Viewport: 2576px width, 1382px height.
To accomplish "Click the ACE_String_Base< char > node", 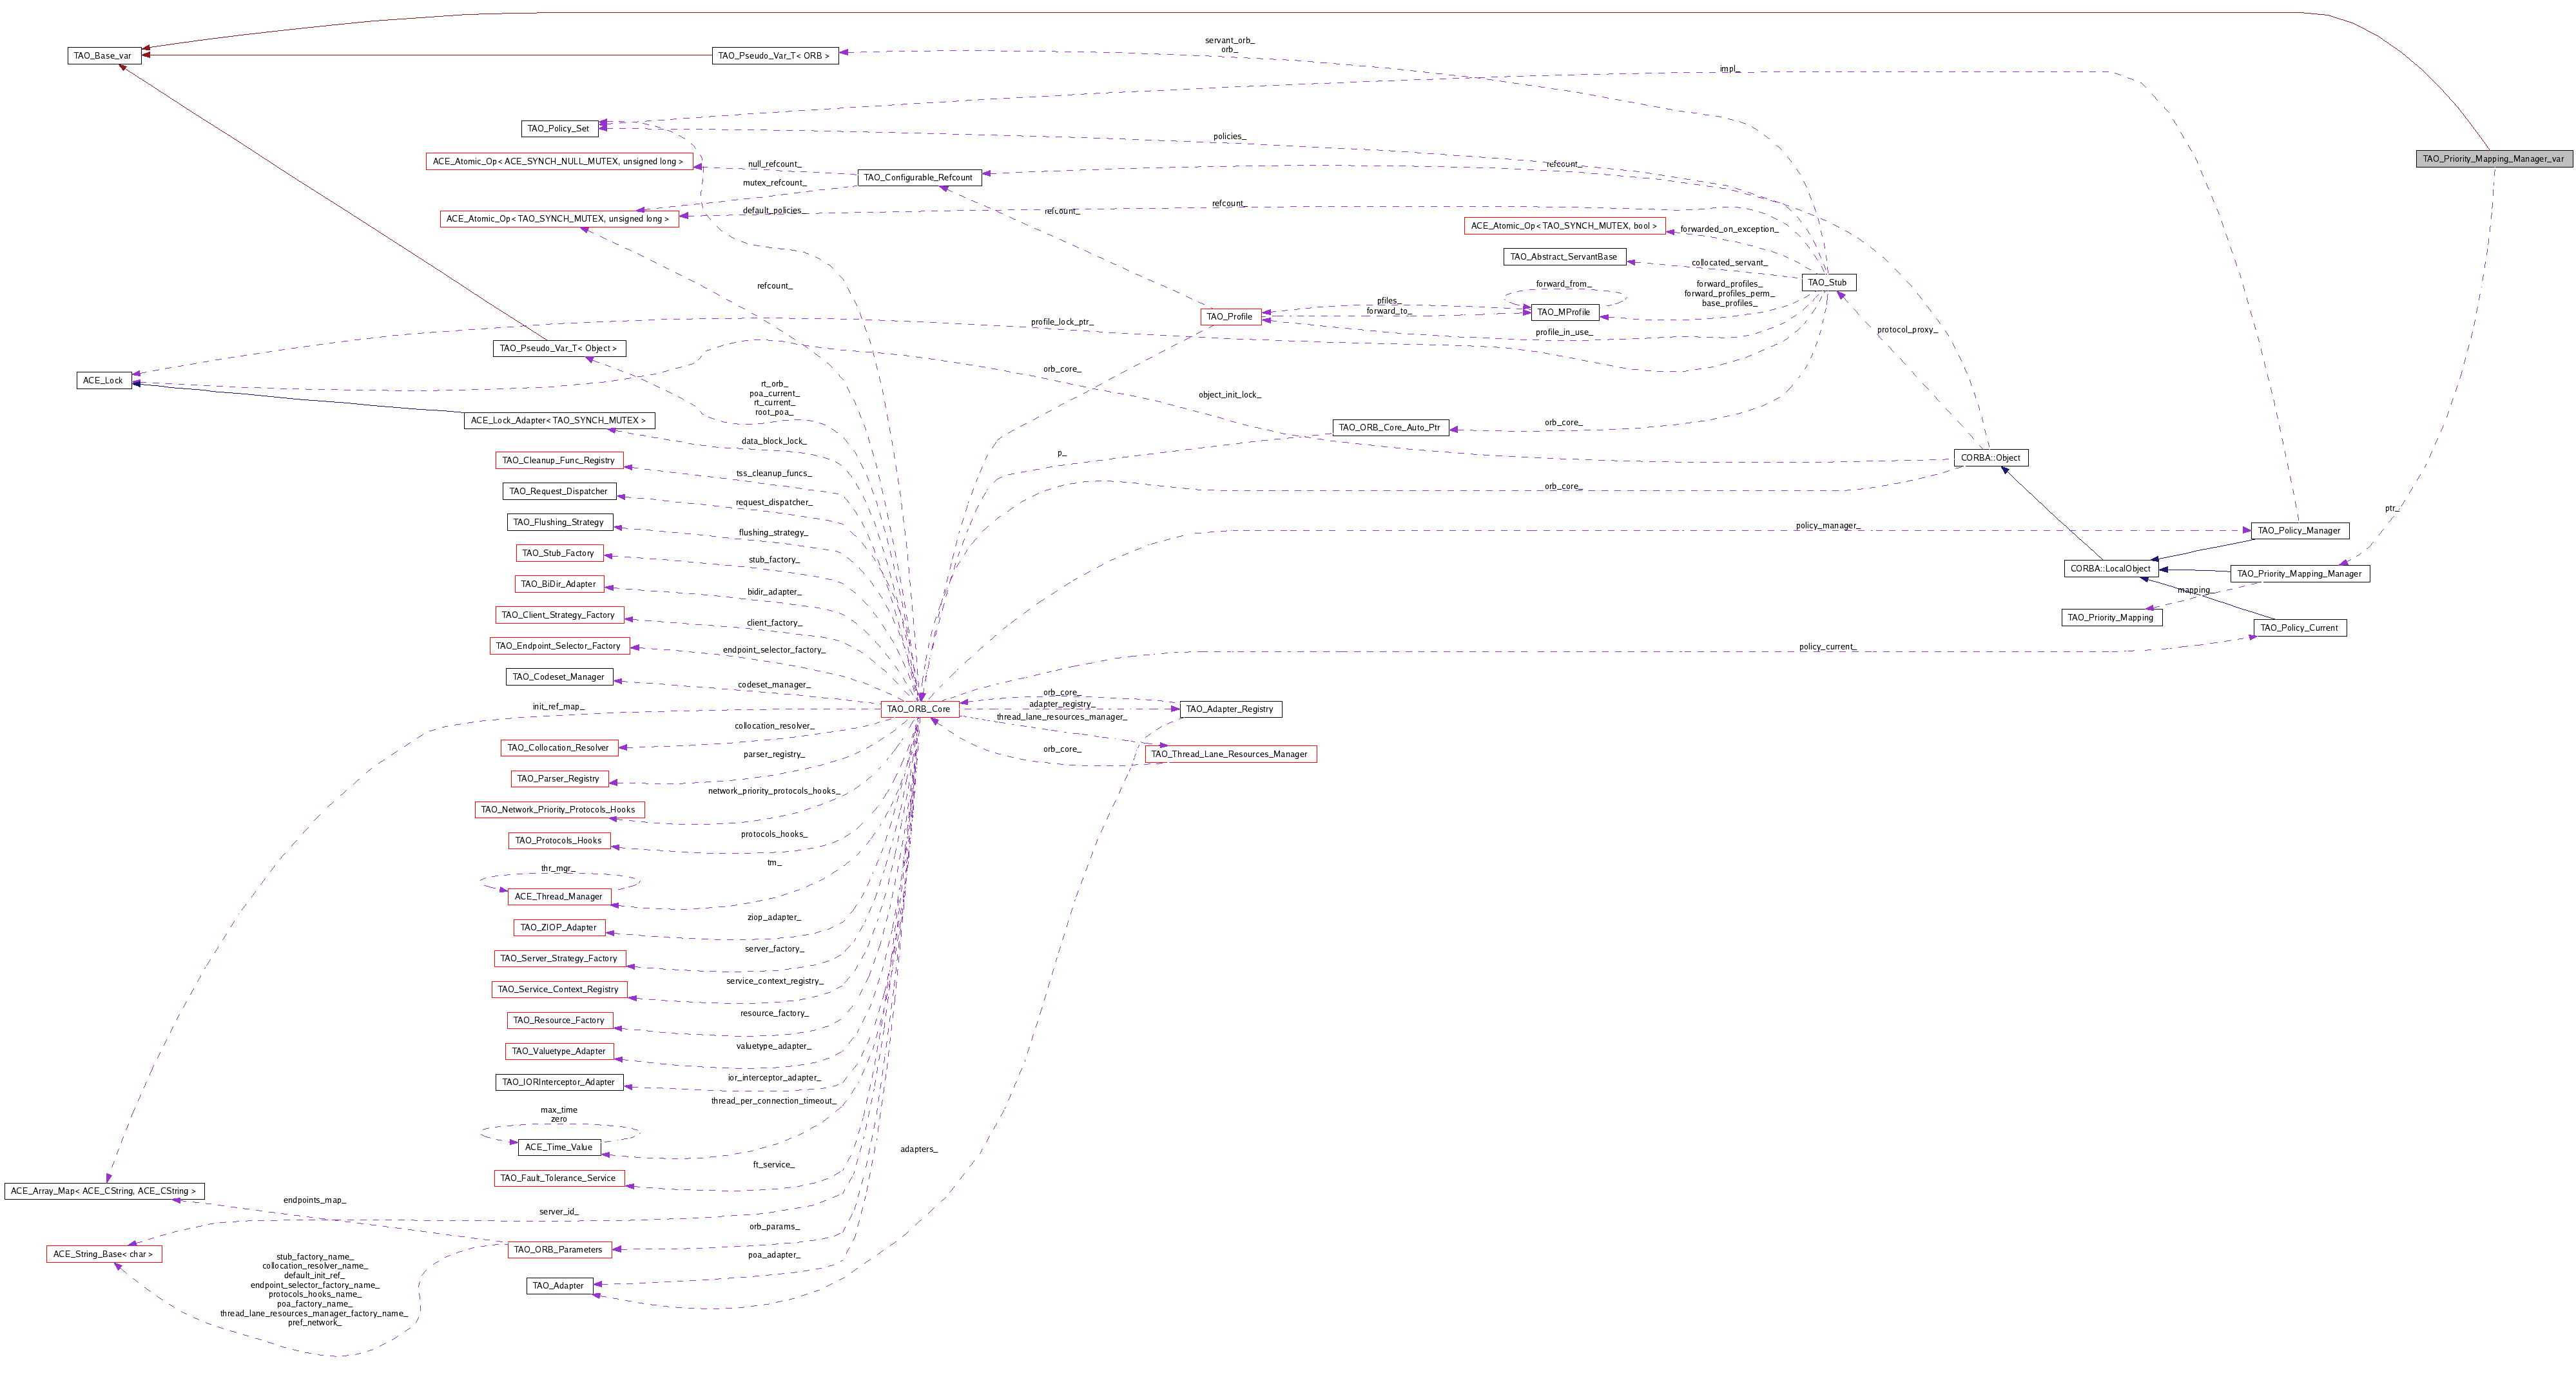I will (103, 1254).
